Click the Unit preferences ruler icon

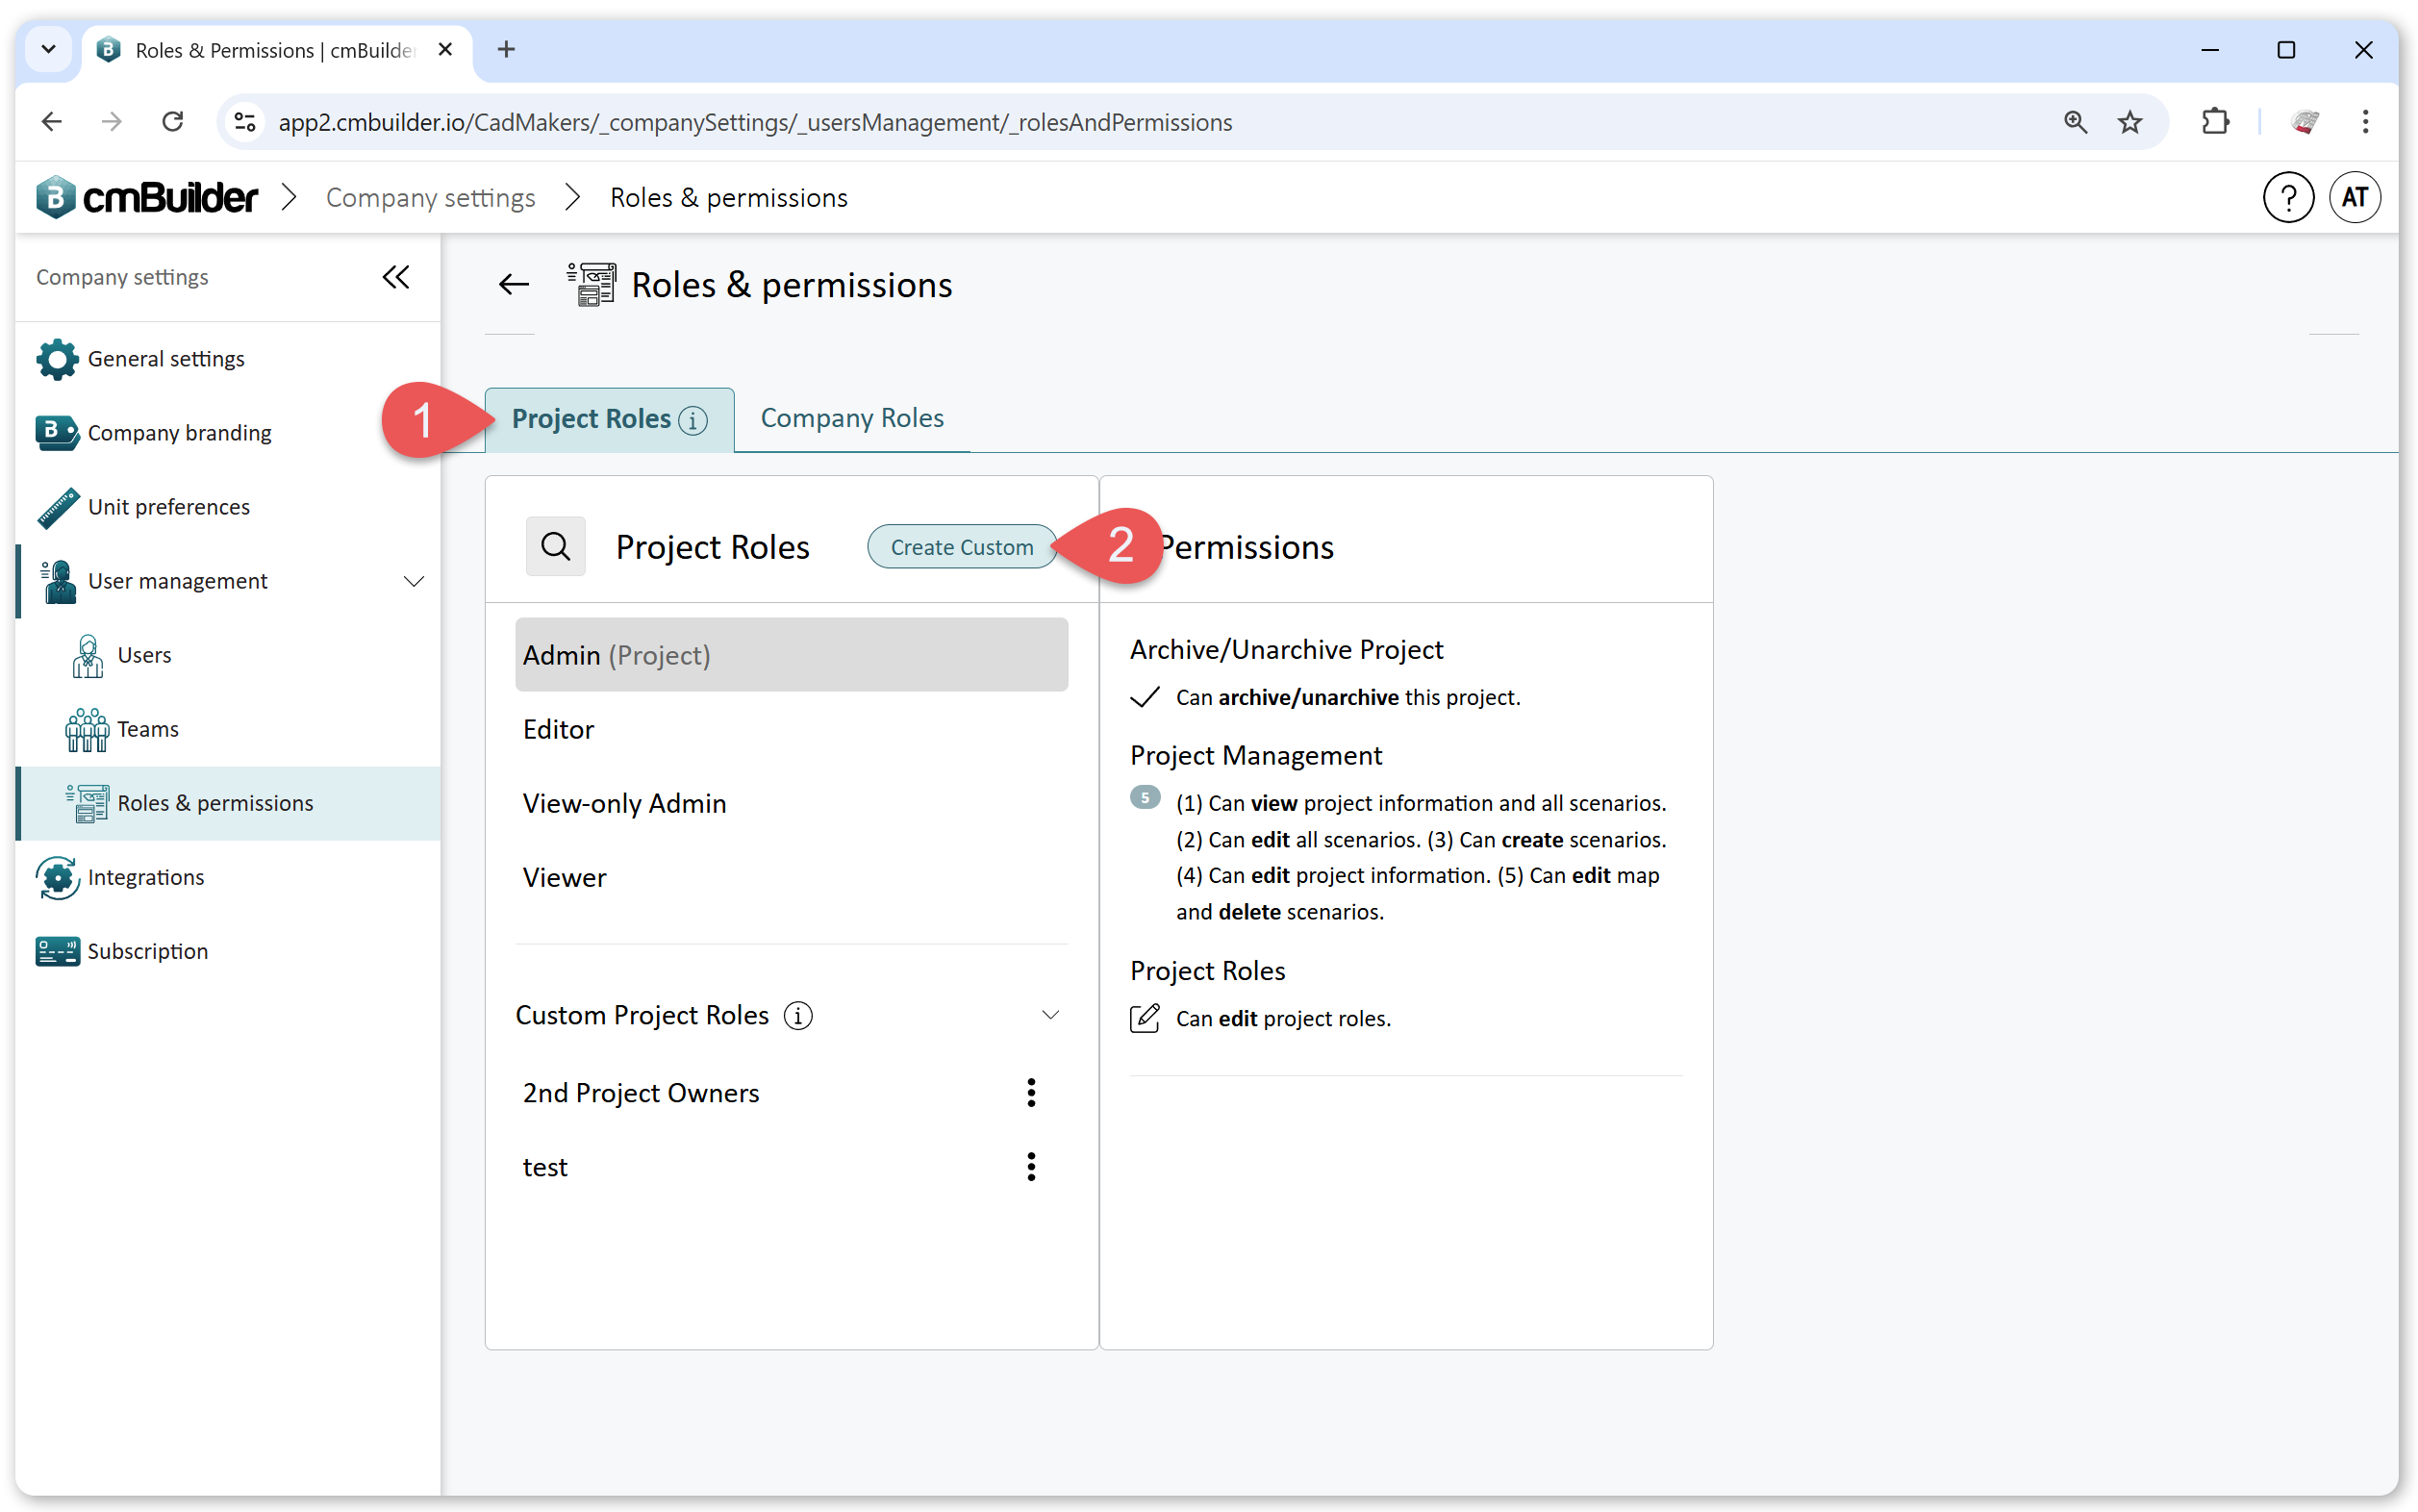[x=58, y=507]
